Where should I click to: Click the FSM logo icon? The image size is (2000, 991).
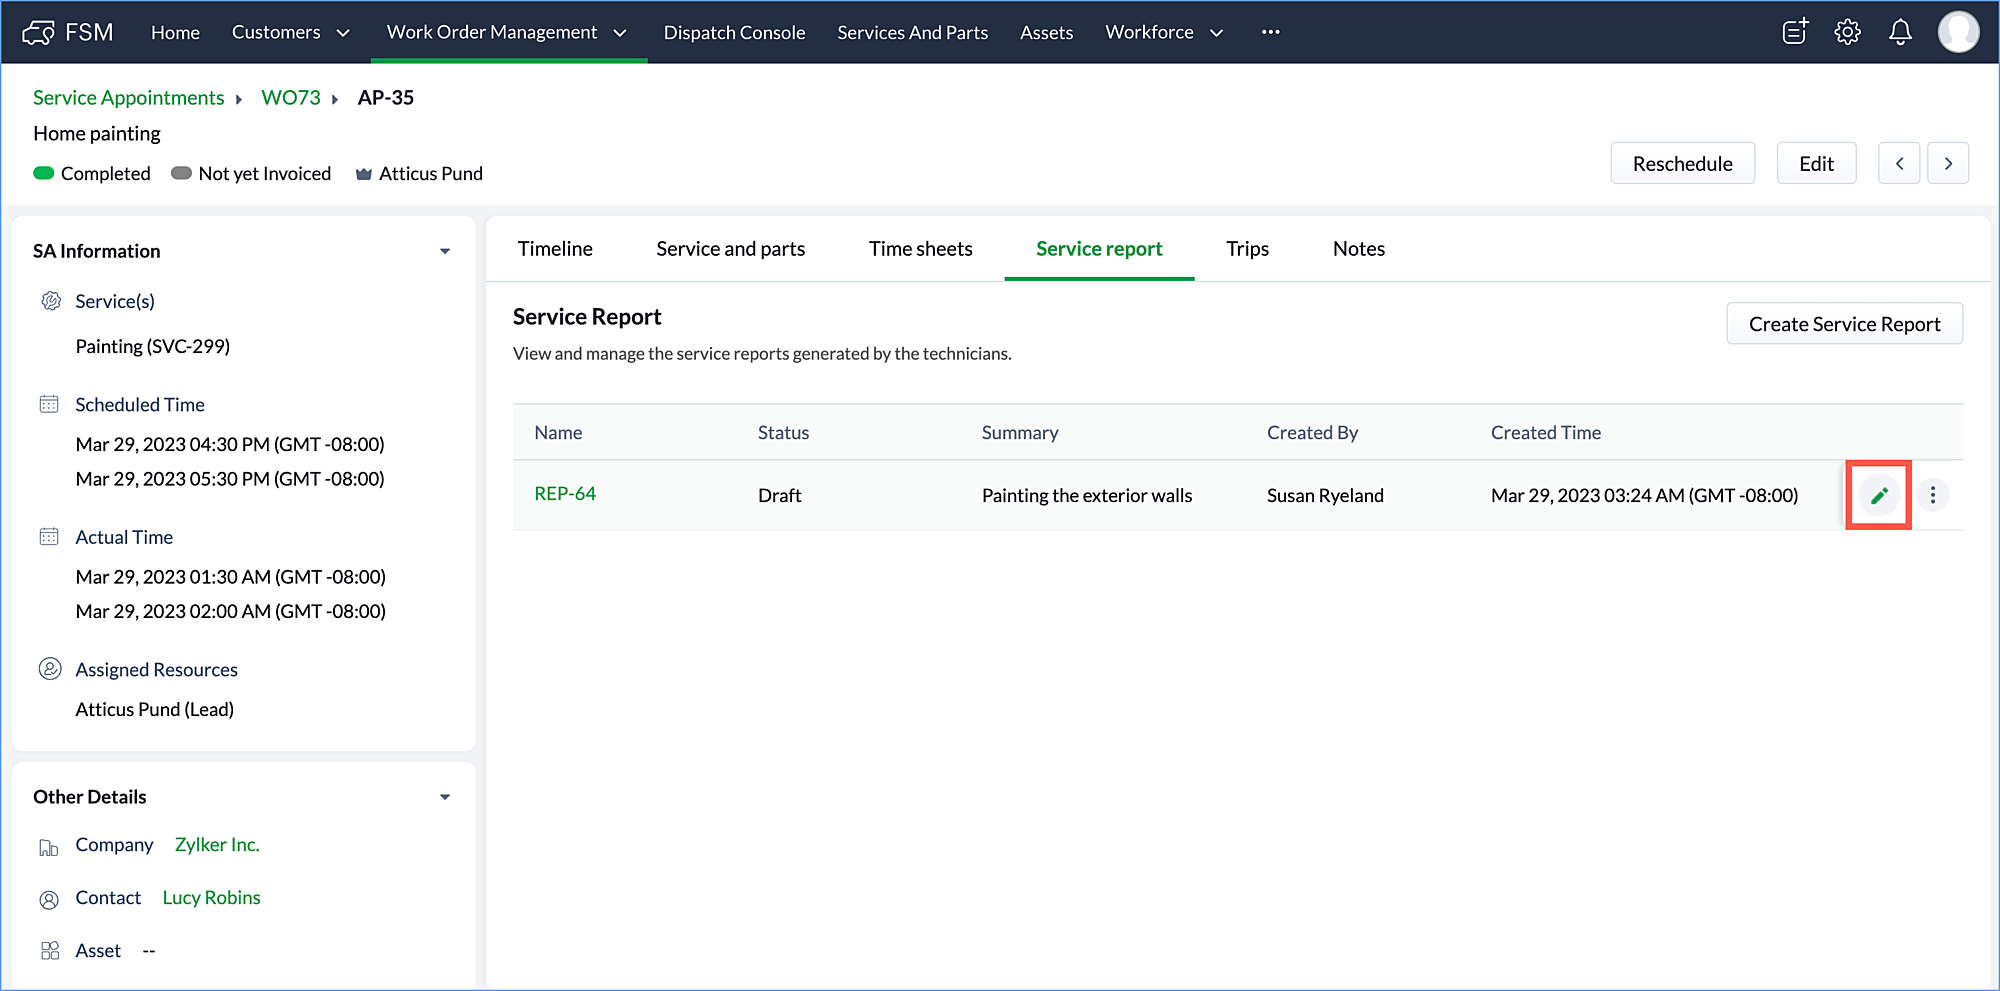click(x=39, y=33)
